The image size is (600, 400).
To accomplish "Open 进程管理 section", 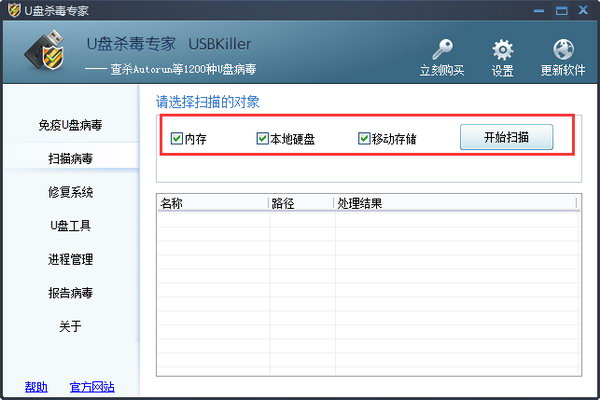I will pyautogui.click(x=70, y=260).
